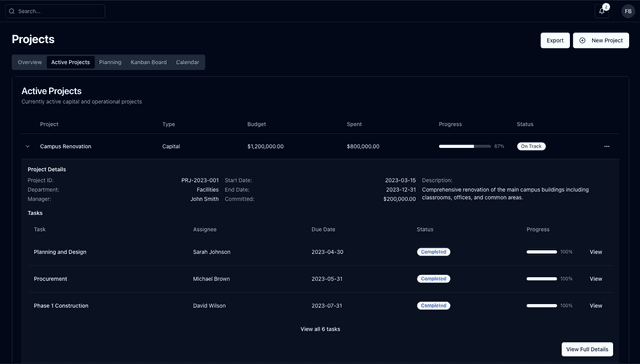Click the Capital type cell
This screenshot has height=364, width=640.
point(171,146)
